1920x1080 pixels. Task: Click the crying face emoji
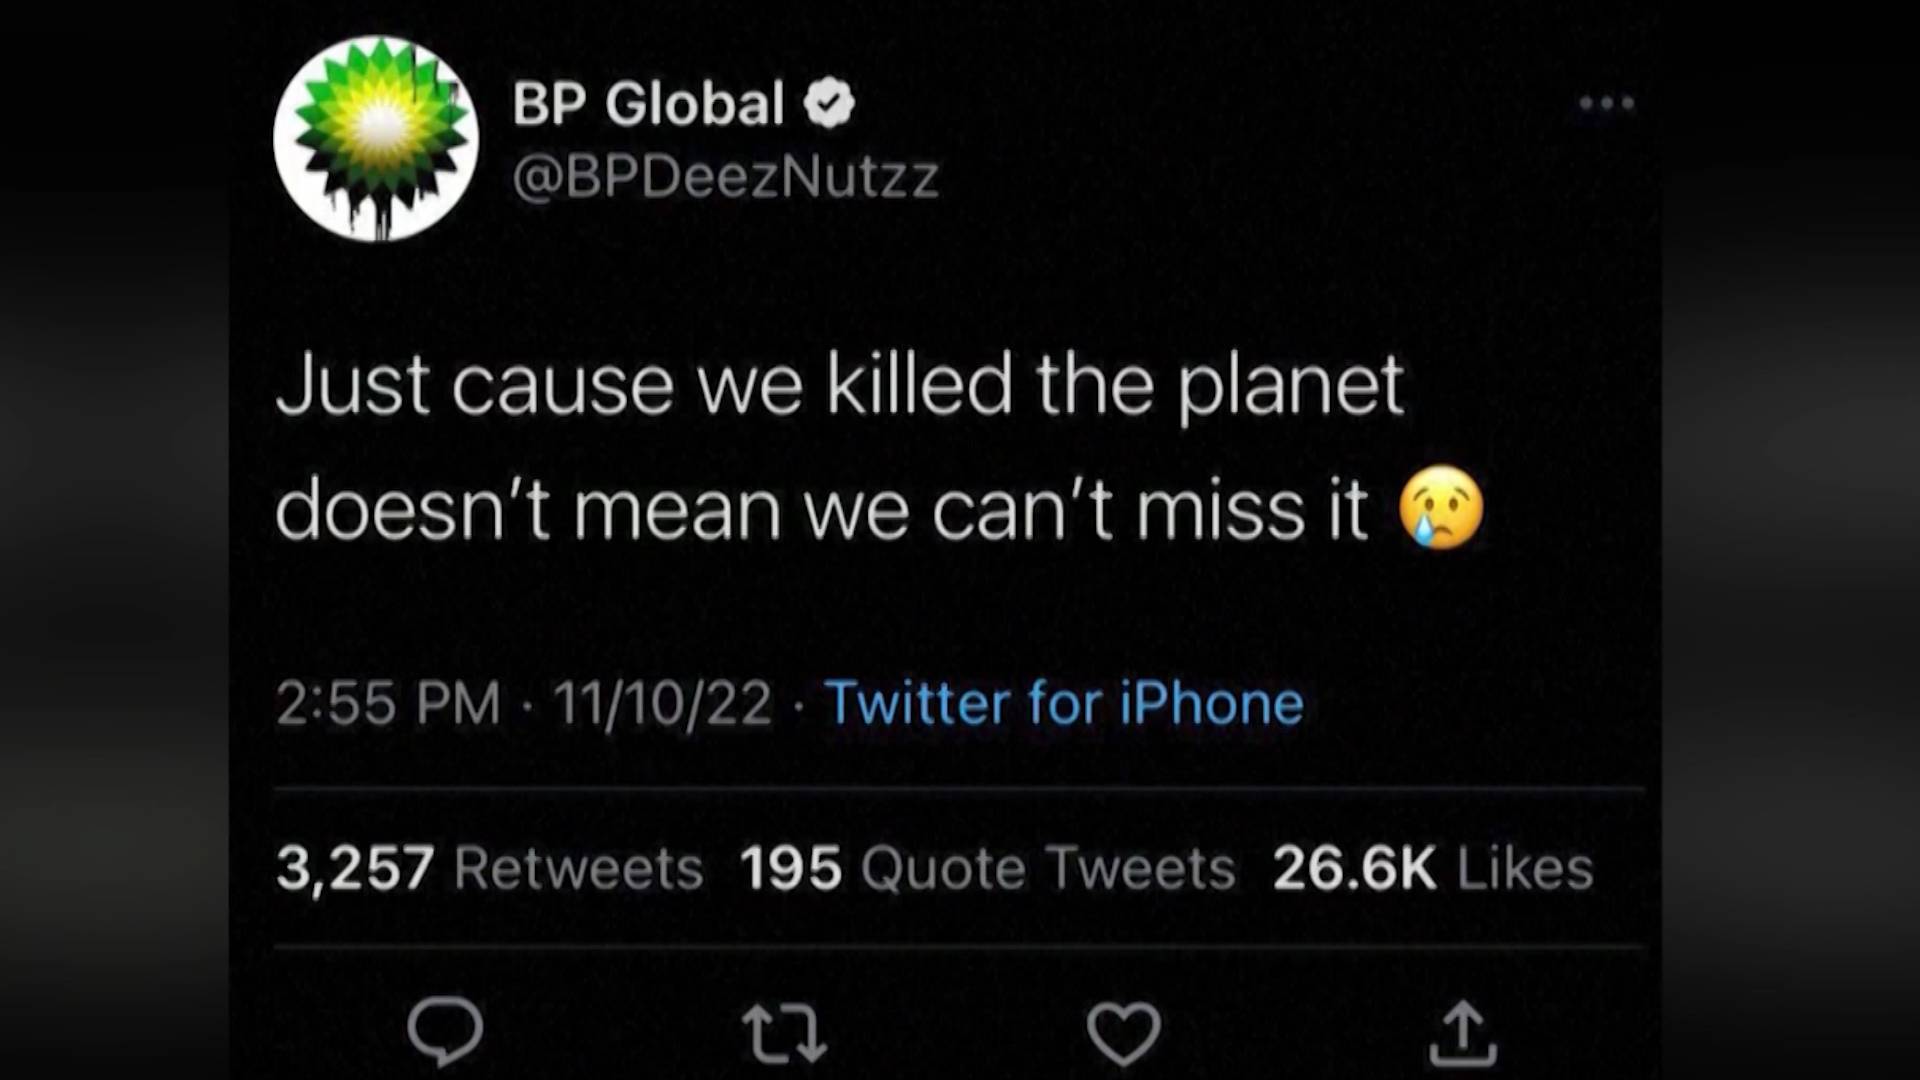[1441, 508]
